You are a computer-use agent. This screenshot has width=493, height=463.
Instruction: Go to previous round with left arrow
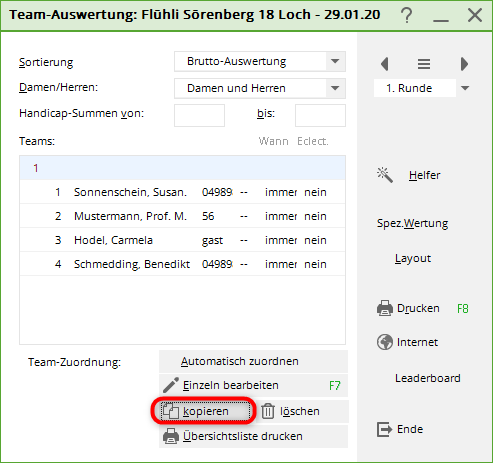385,64
